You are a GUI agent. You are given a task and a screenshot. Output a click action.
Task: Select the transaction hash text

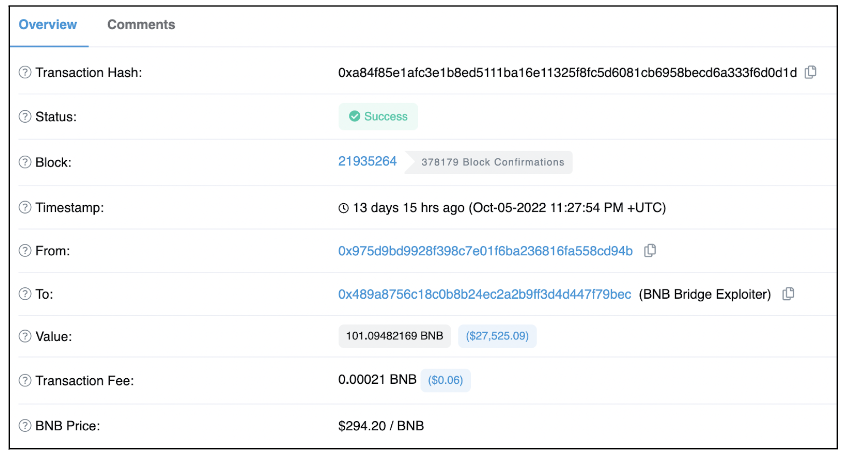point(568,73)
